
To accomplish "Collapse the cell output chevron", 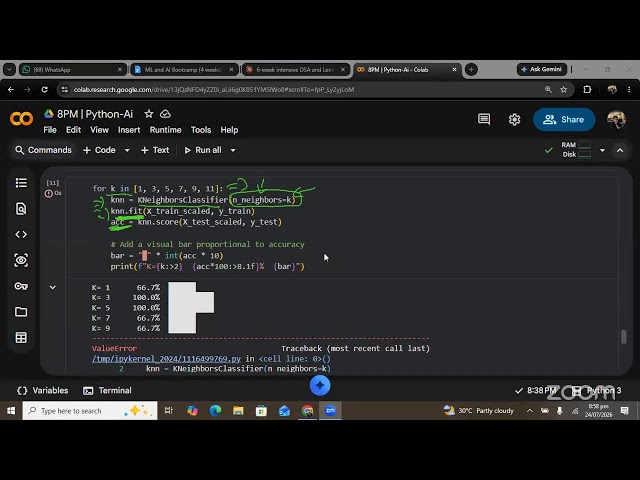I will [x=53, y=287].
